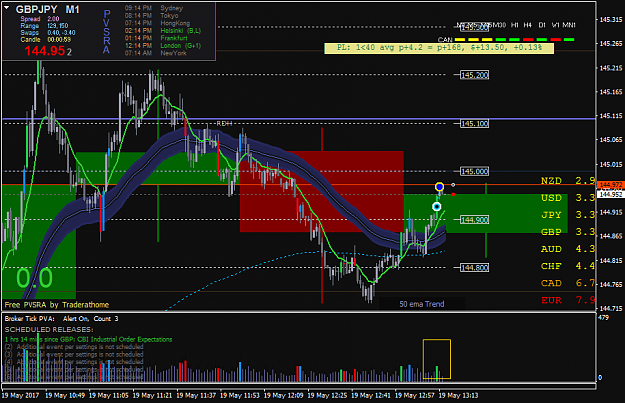Image resolution: width=625 pixels, height=403 pixels.
Task: Select the Spread 2.00 readout
Action: coord(40,19)
